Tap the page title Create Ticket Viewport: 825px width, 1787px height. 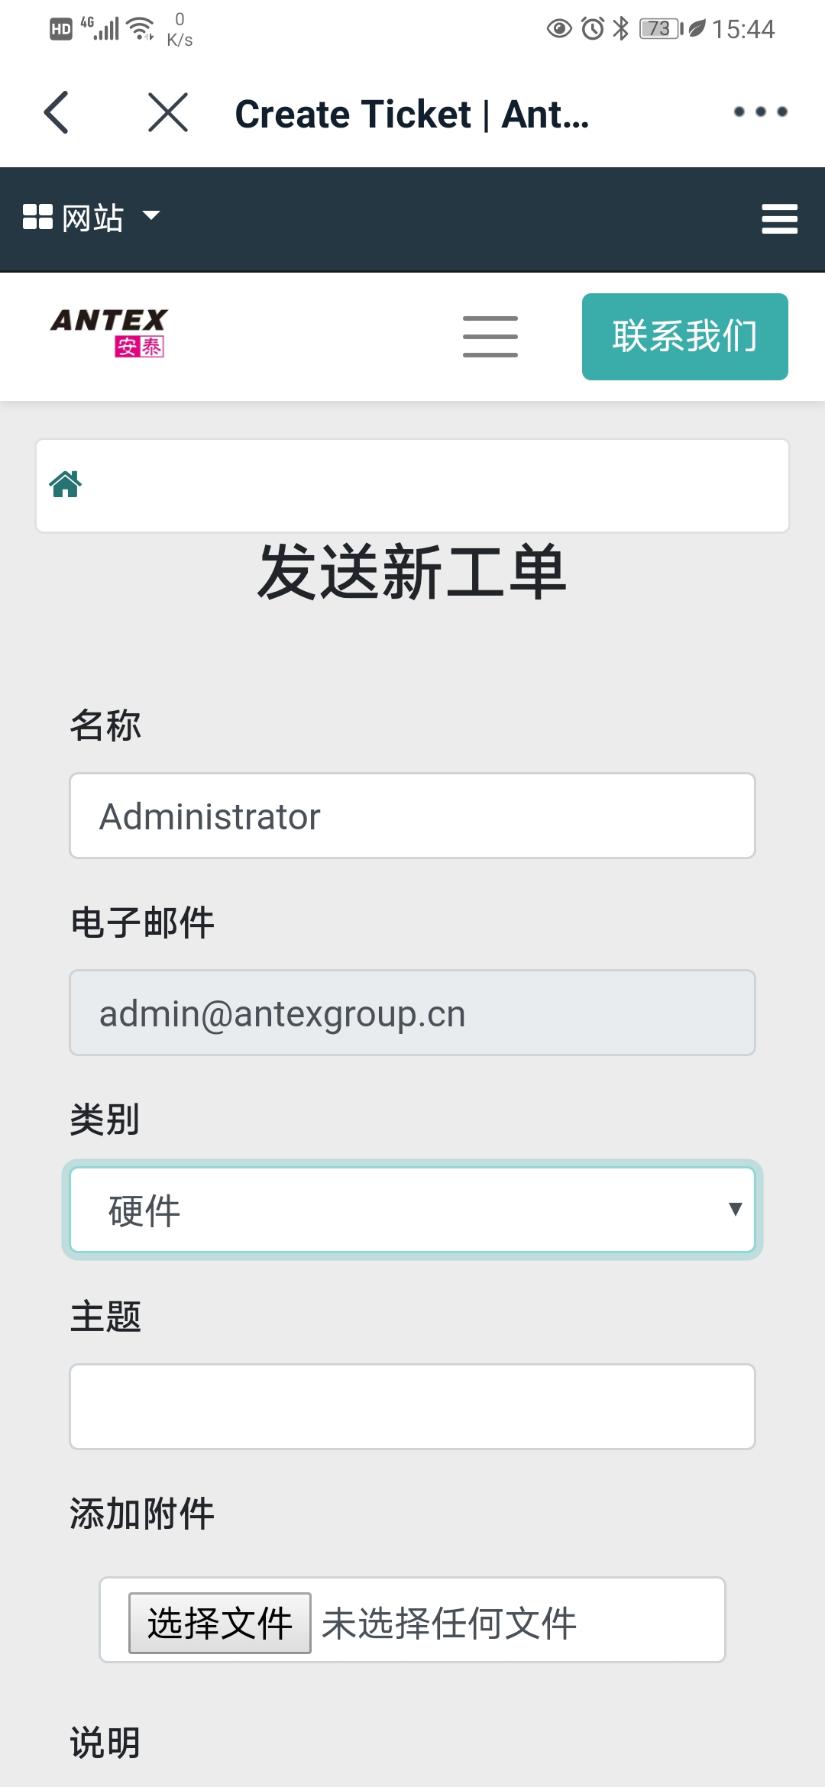411,114
